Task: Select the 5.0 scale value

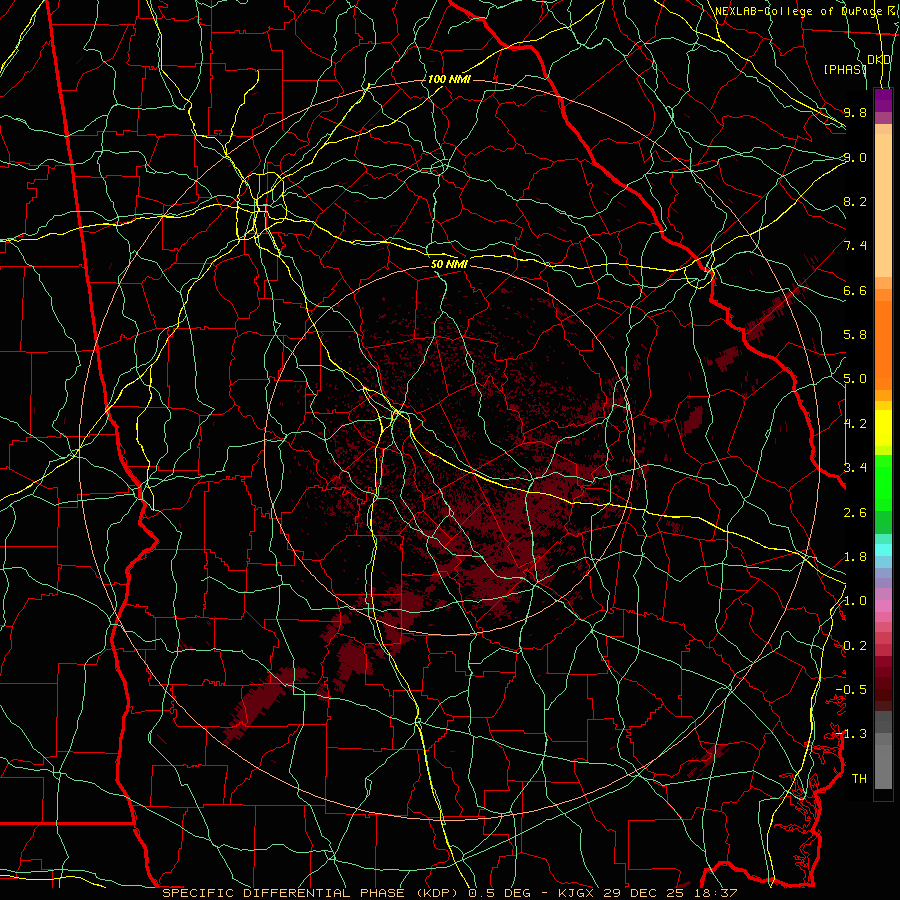Action: click(x=855, y=379)
